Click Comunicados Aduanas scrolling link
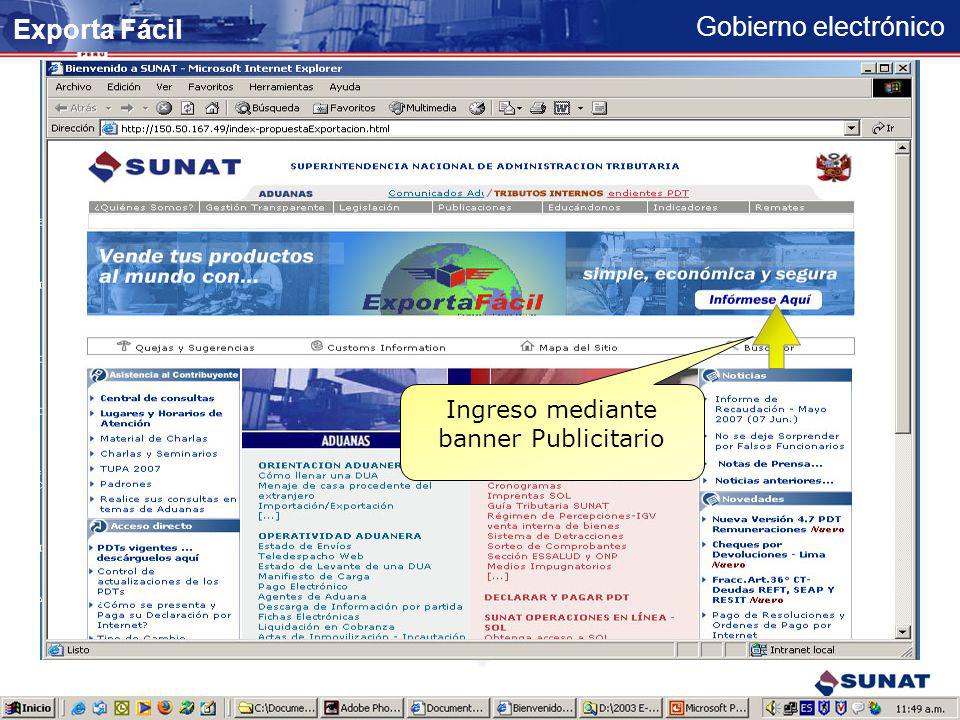This screenshot has width=960, height=720. point(436,193)
